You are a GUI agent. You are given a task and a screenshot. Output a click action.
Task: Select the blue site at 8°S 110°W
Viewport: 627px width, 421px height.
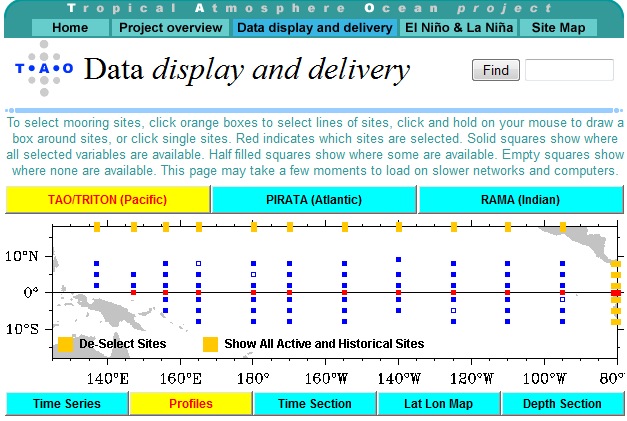(507, 321)
